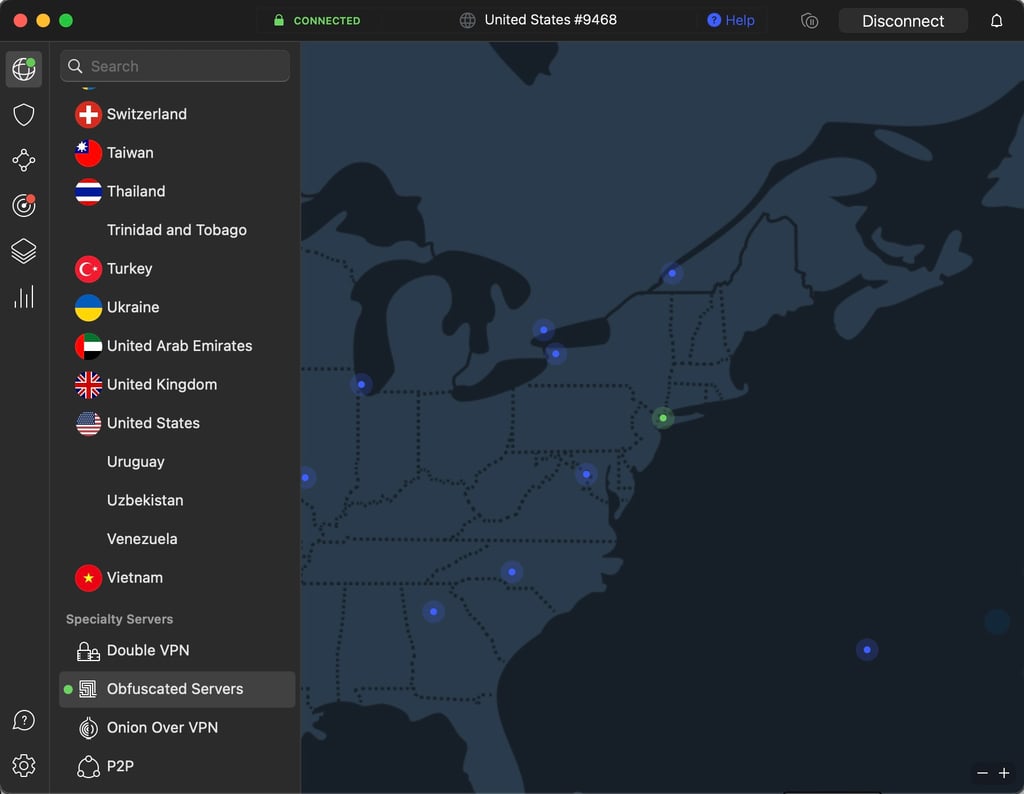The width and height of the screenshot is (1024, 794).
Task: Choose Double VPN specialty server label
Action: [148, 650]
